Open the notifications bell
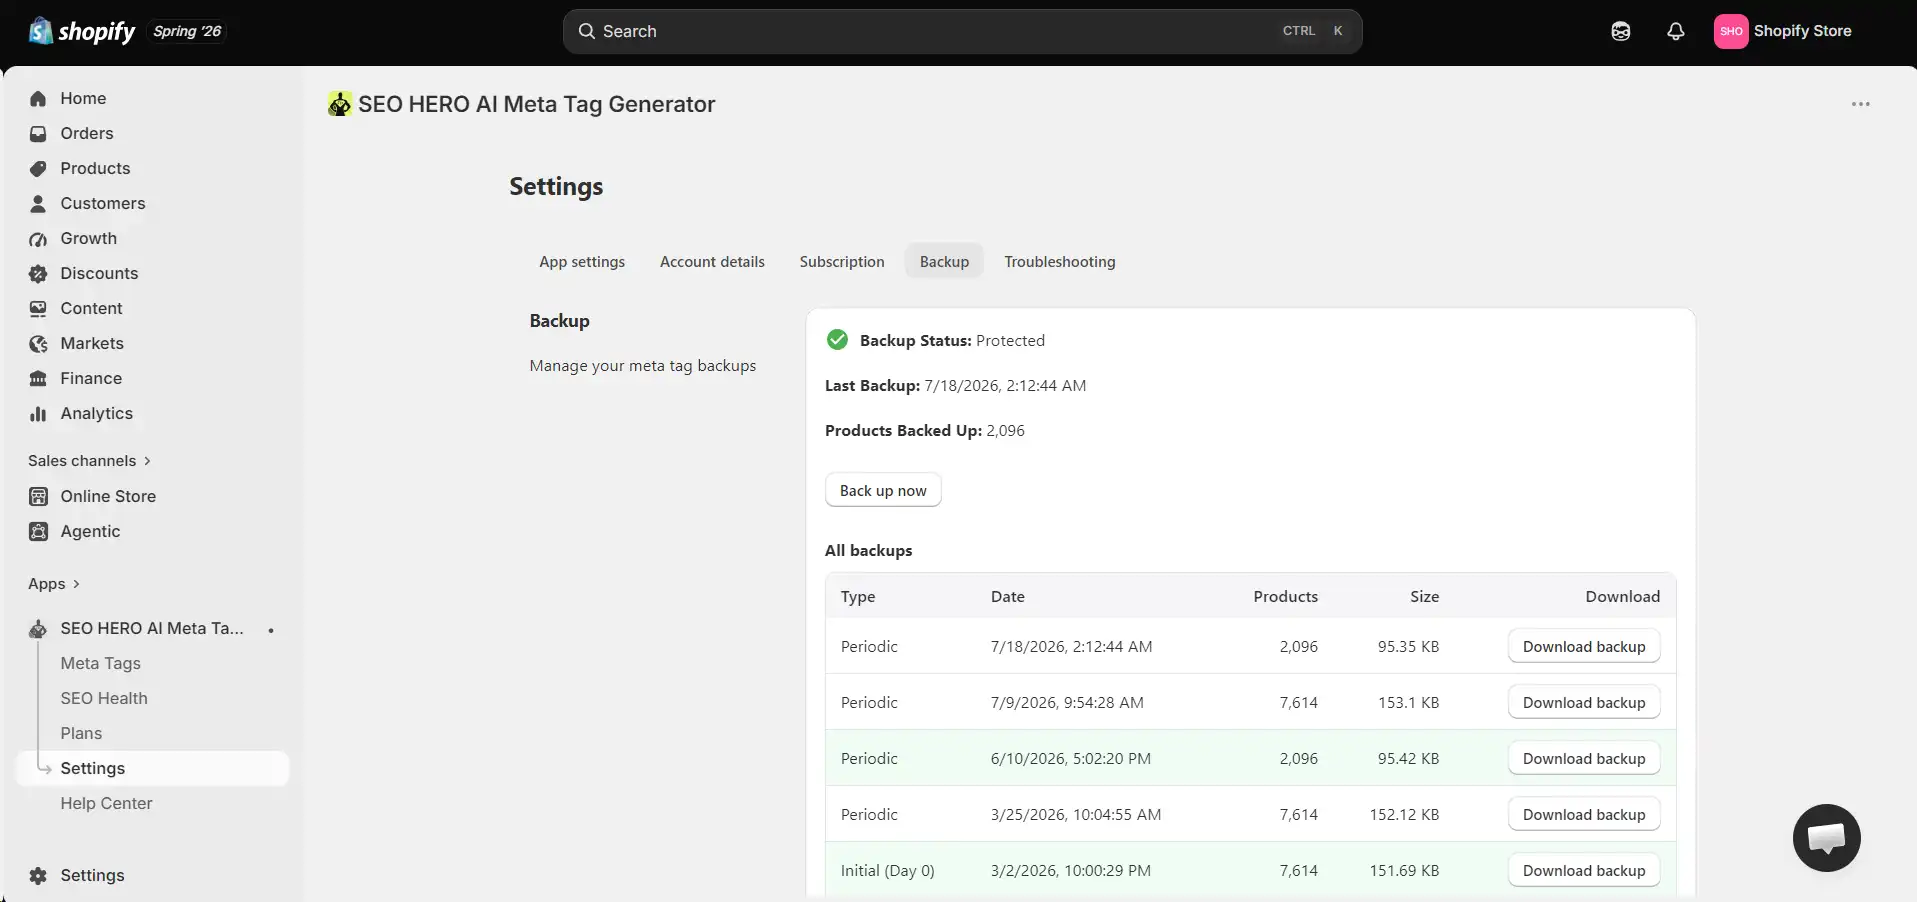Screen dimensions: 1917x902 click(1676, 31)
